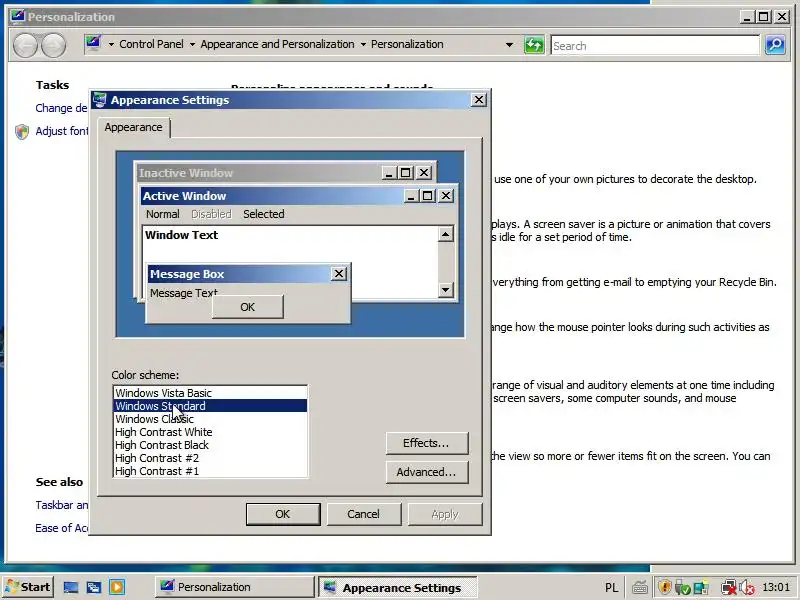Click Appearance and Personalization breadcrumb

coord(277,44)
